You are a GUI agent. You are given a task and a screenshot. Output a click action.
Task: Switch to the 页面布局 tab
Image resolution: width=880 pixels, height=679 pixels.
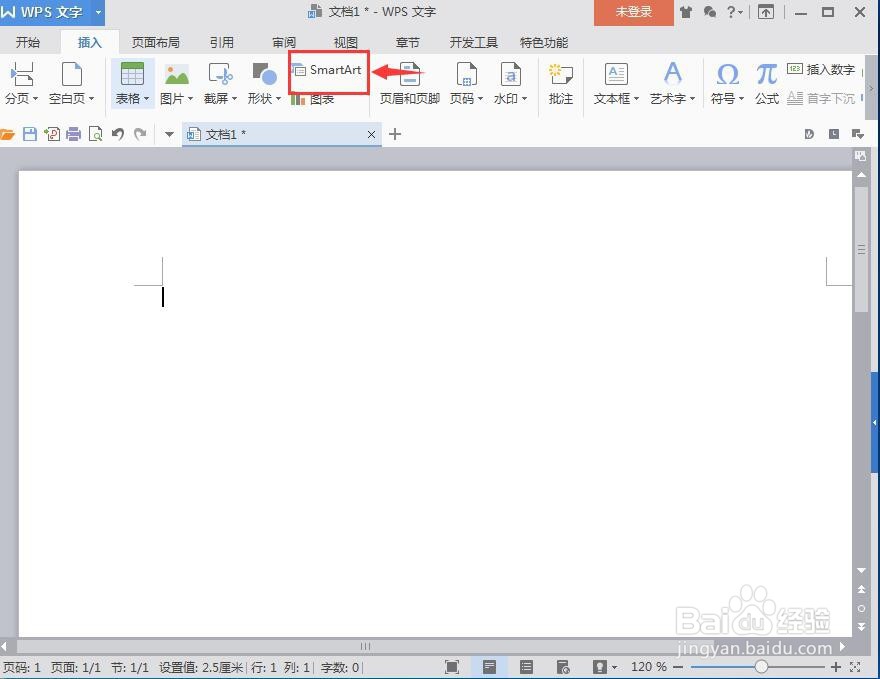(x=155, y=43)
